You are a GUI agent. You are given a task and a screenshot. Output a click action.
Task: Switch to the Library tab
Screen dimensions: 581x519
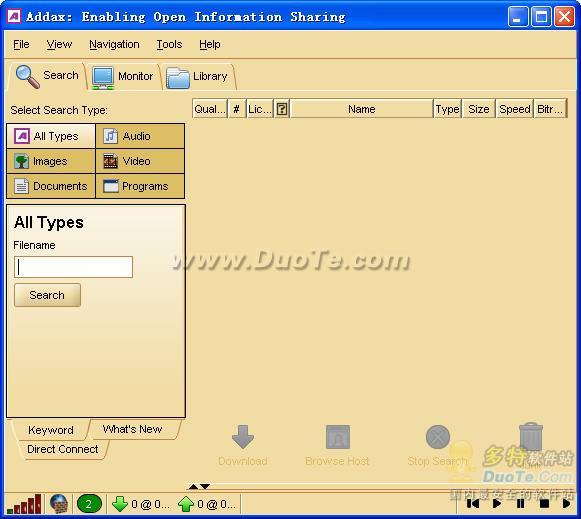198,77
